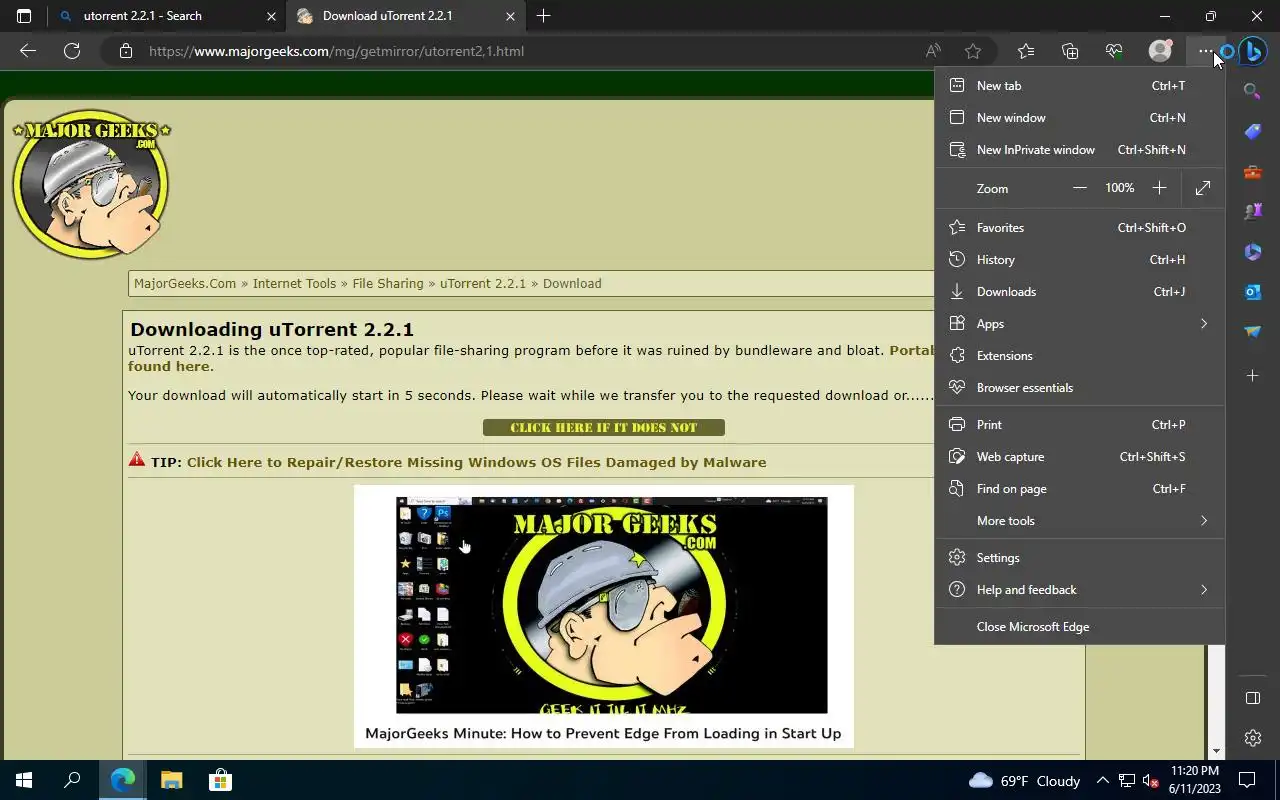Open Read aloud from address bar
Viewport: 1280px width, 800px height.
[x=933, y=51]
